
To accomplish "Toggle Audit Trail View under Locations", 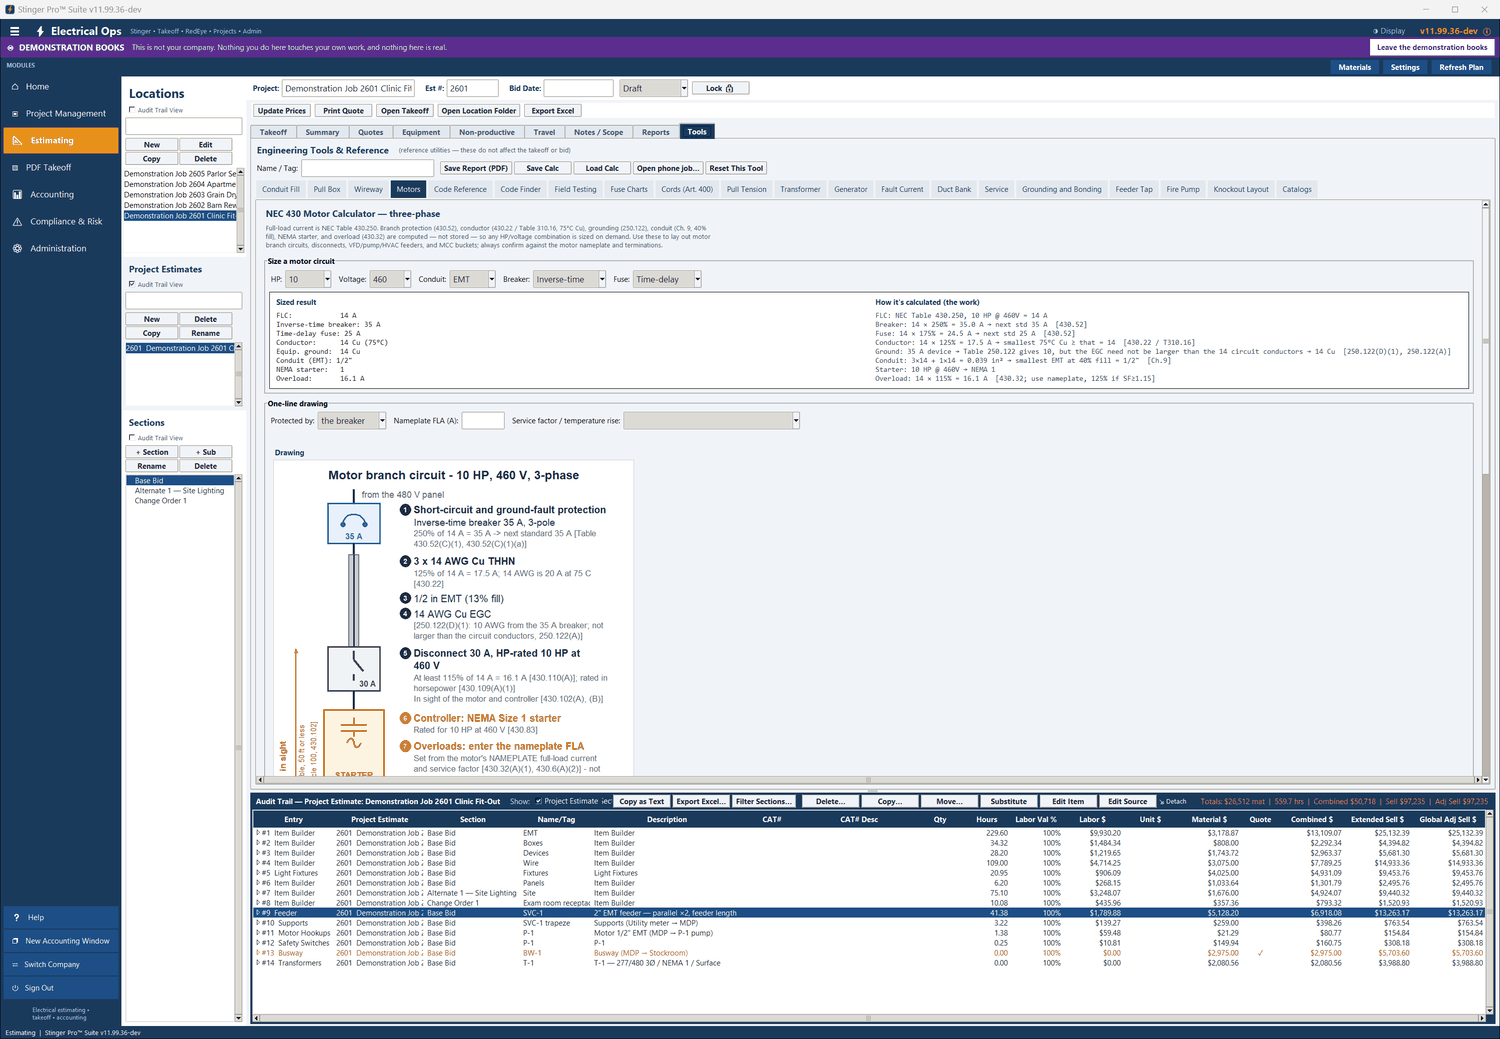I will (x=132, y=110).
